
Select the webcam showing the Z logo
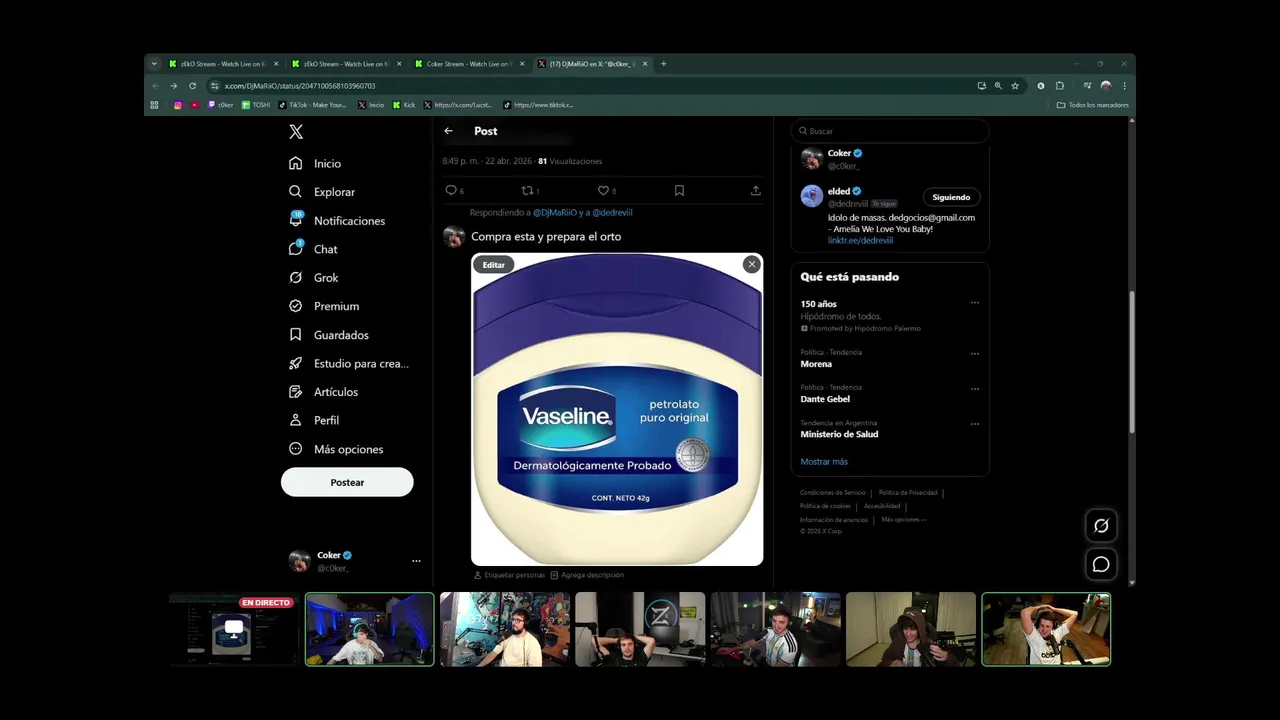tap(640, 629)
